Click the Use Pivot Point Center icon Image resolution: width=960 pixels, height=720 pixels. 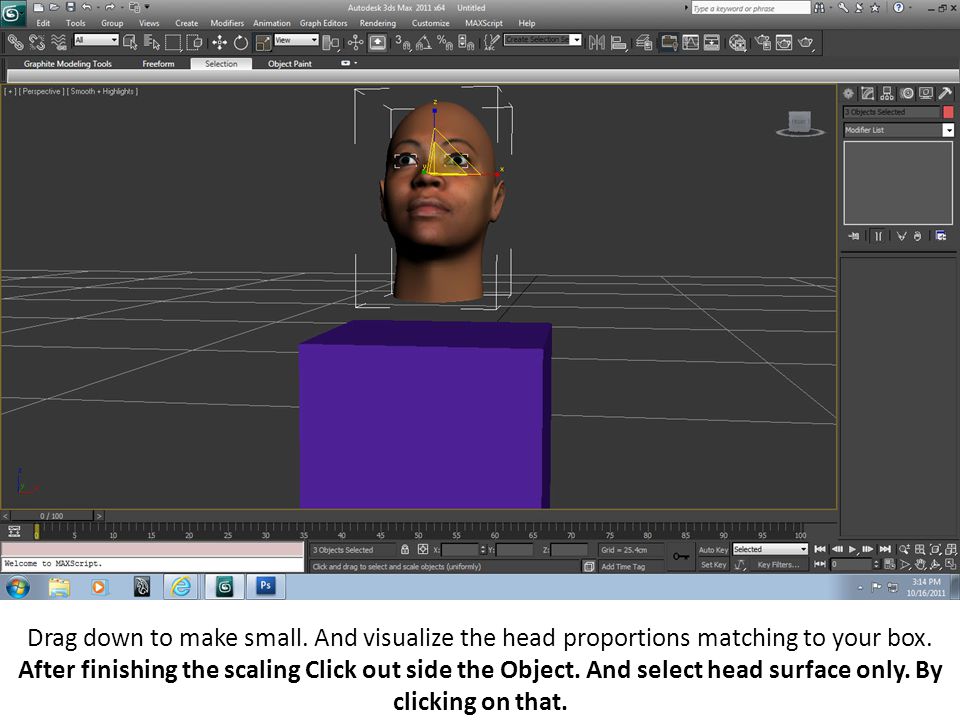[x=331, y=42]
